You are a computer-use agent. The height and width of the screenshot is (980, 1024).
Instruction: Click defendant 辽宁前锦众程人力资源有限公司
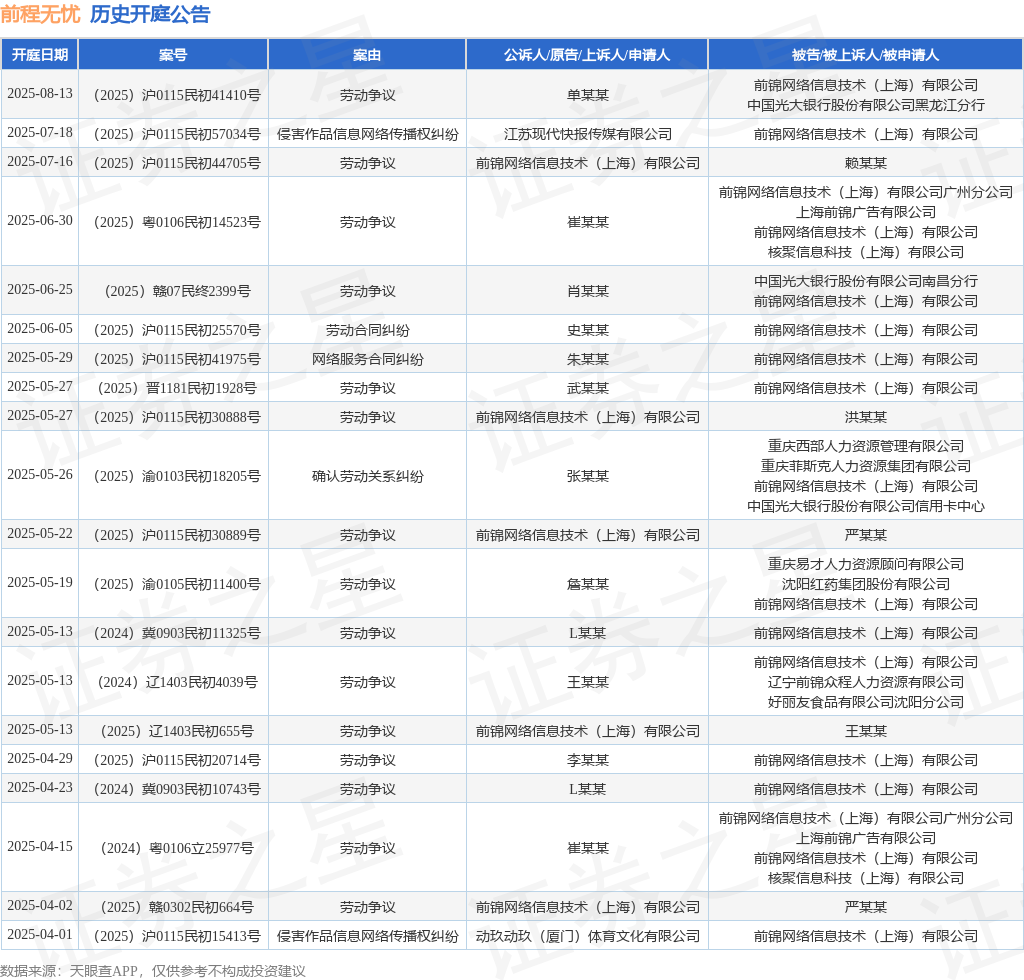coord(866,682)
